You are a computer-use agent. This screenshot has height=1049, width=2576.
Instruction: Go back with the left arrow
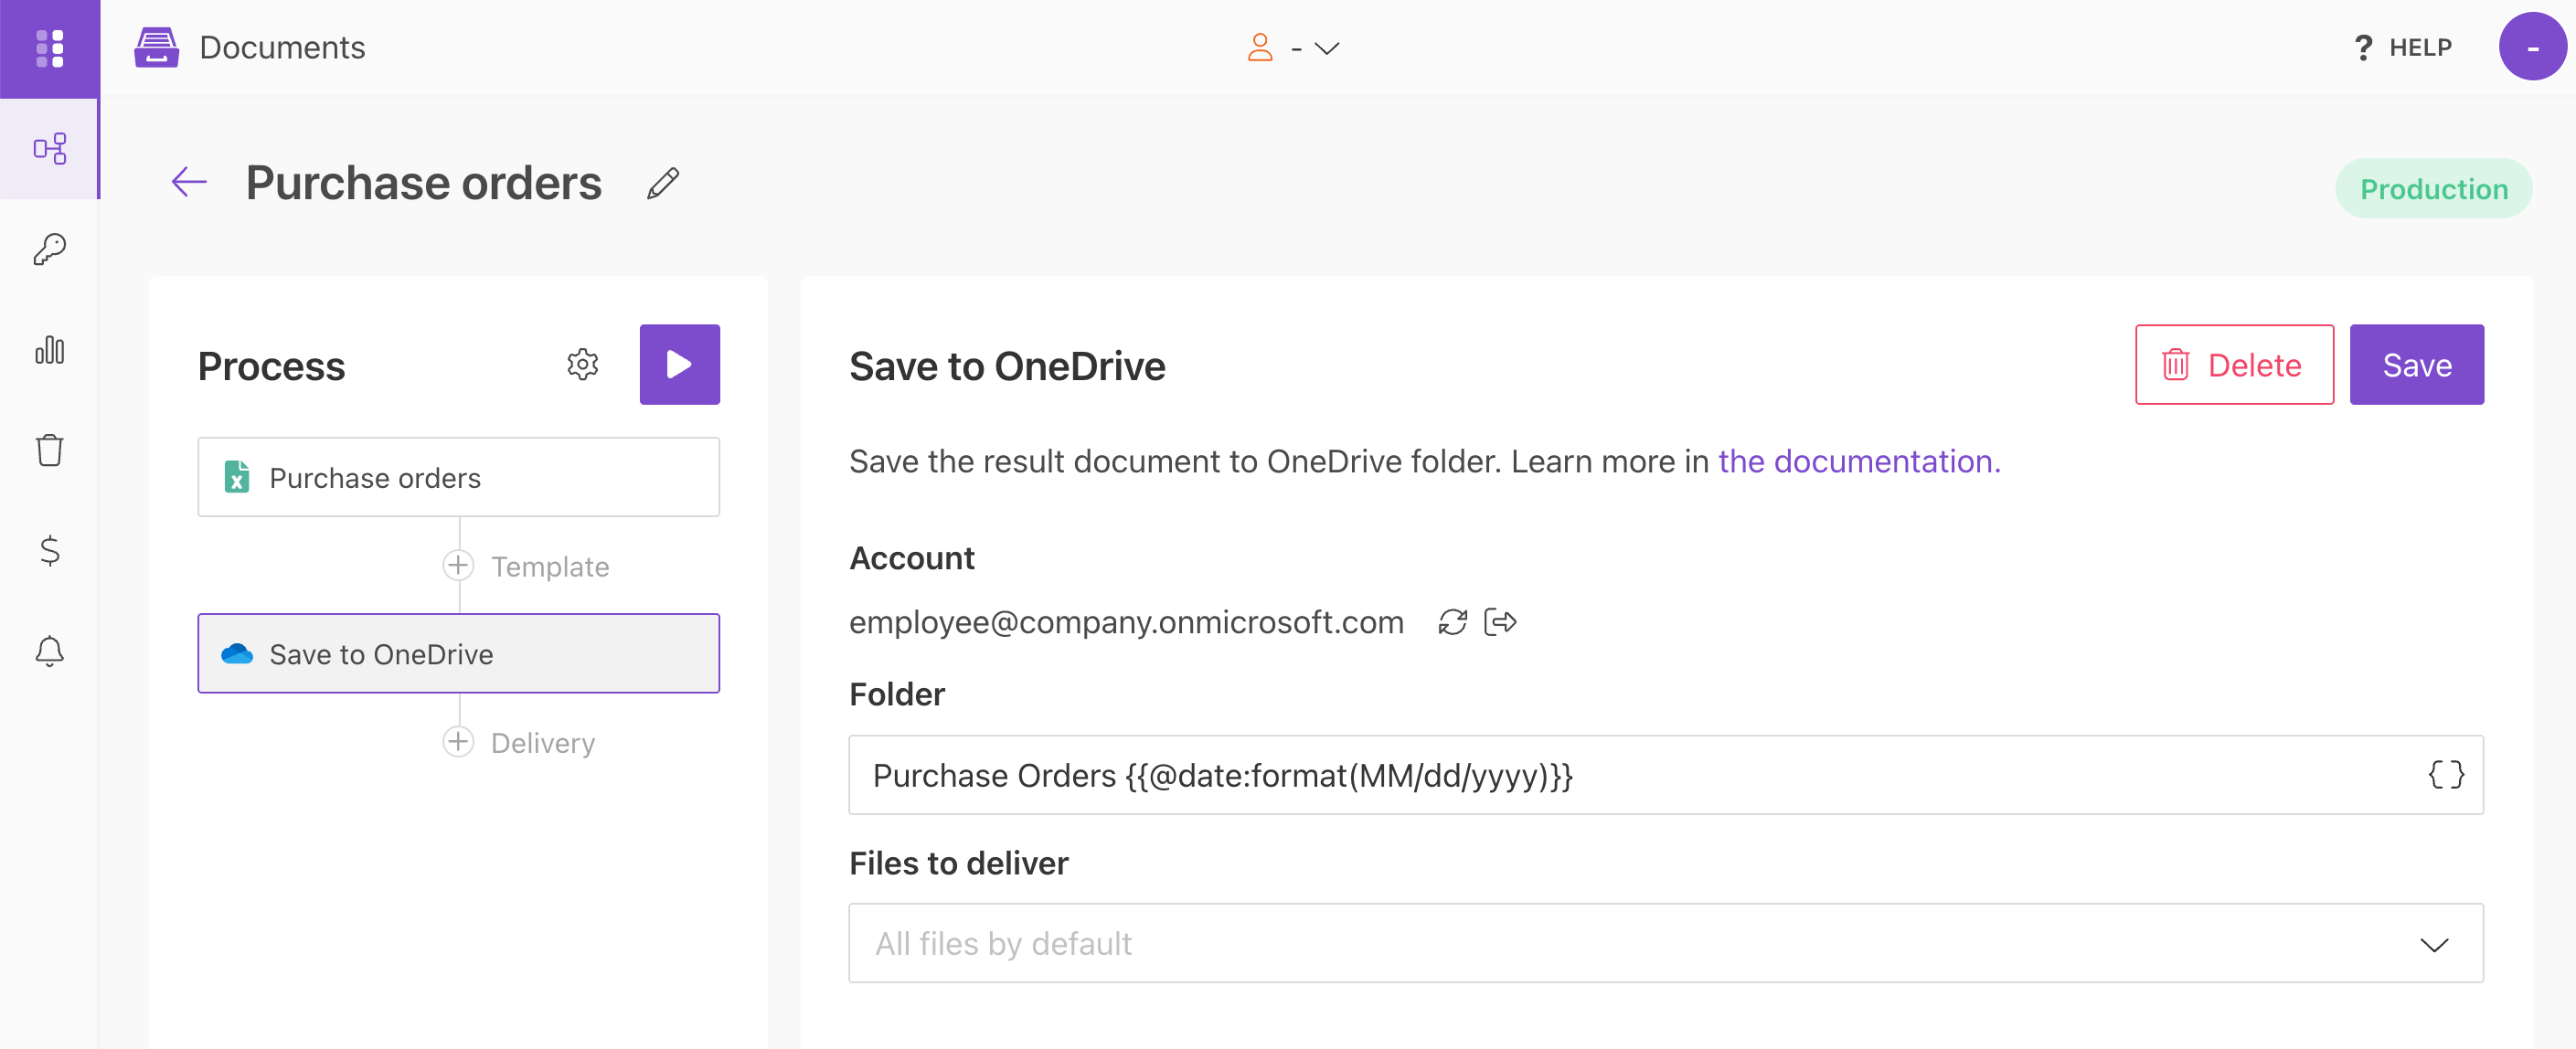coord(189,182)
